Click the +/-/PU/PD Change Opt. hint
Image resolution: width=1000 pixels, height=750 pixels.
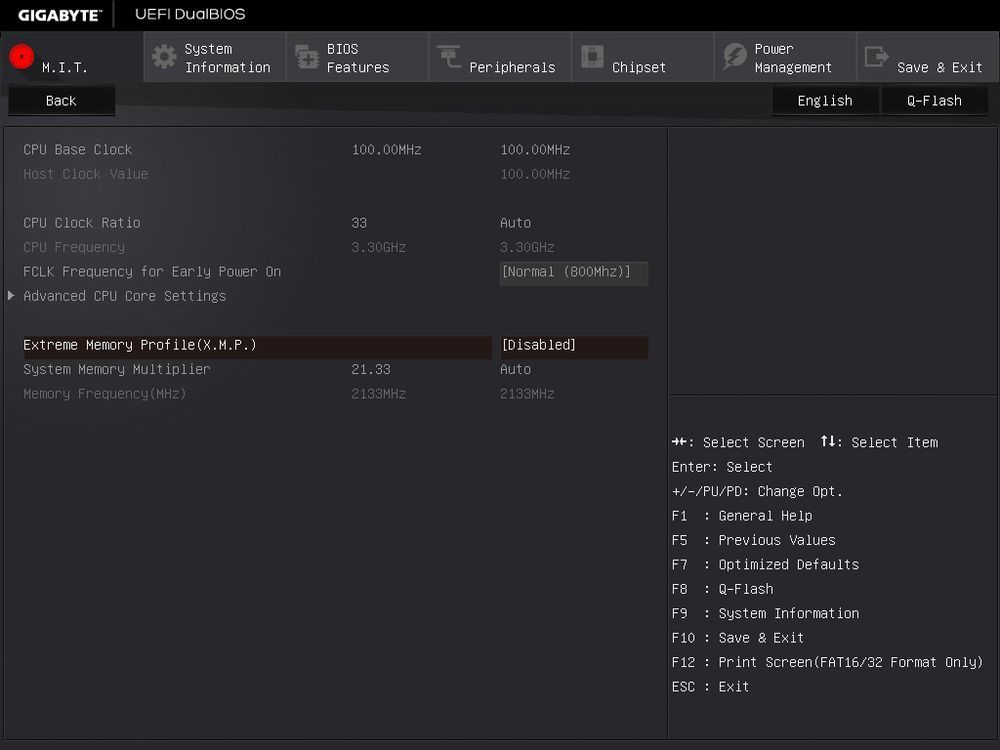(x=757, y=492)
